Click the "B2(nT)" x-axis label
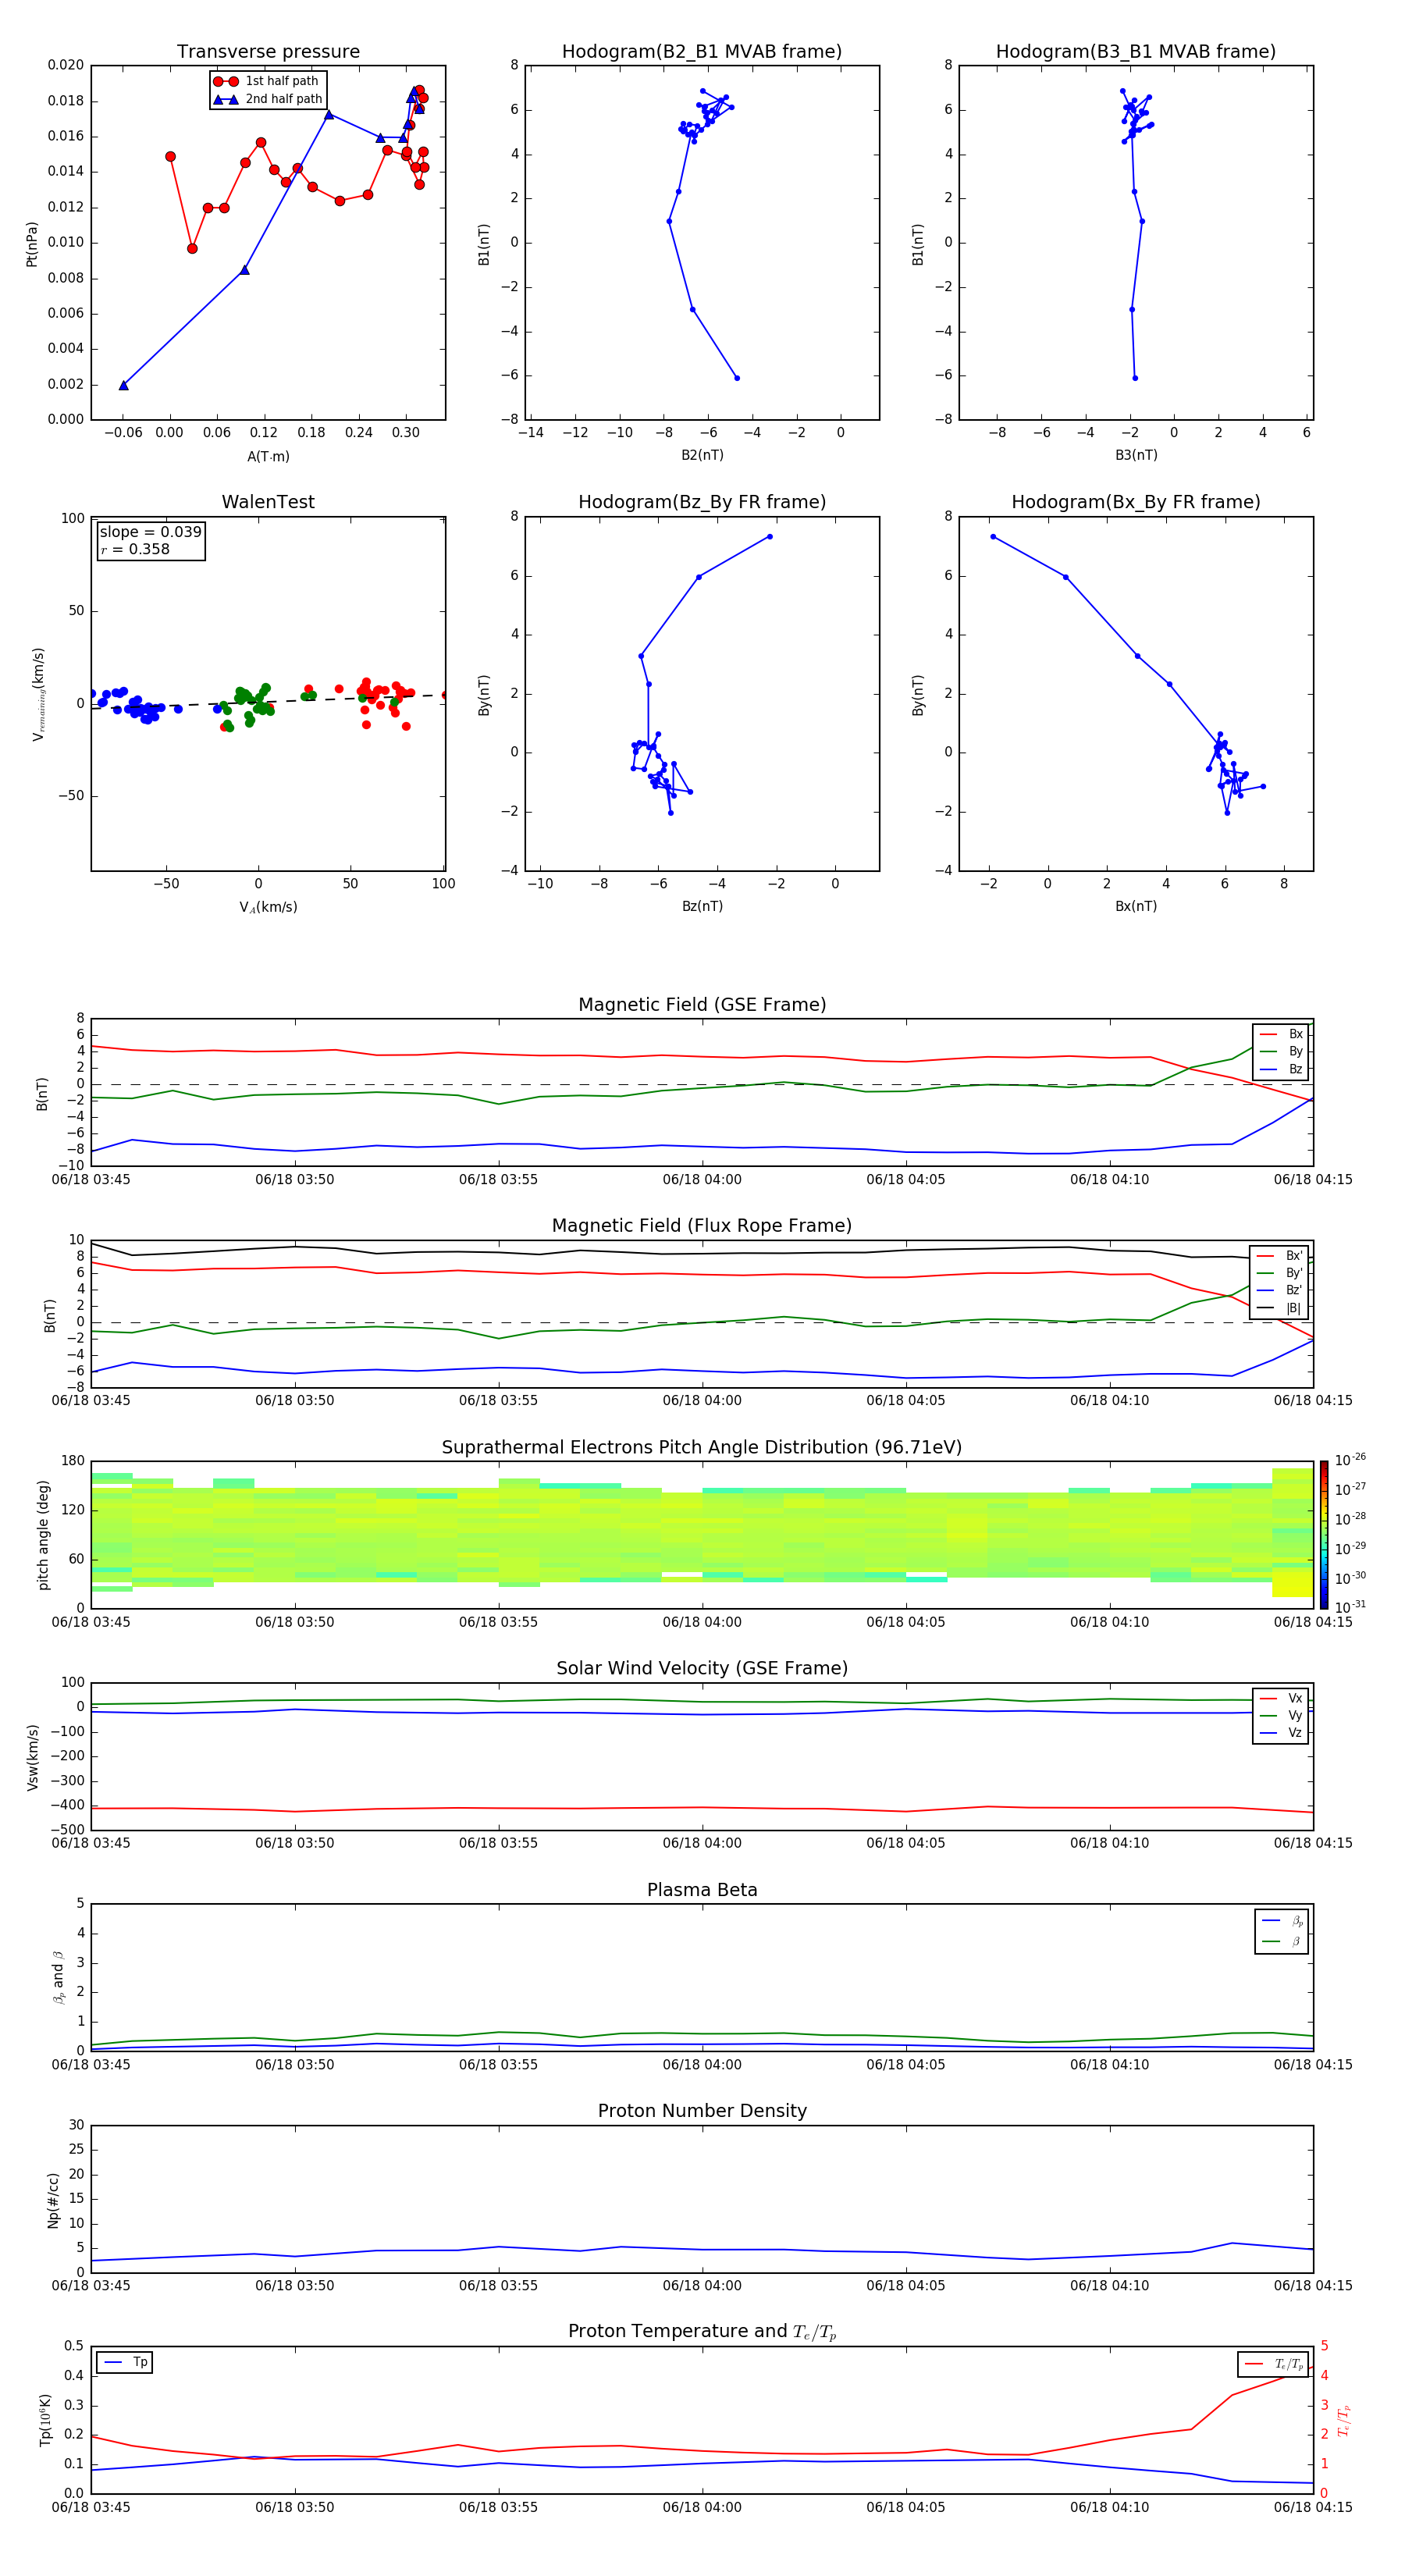The image size is (1405, 2576). (x=702, y=455)
